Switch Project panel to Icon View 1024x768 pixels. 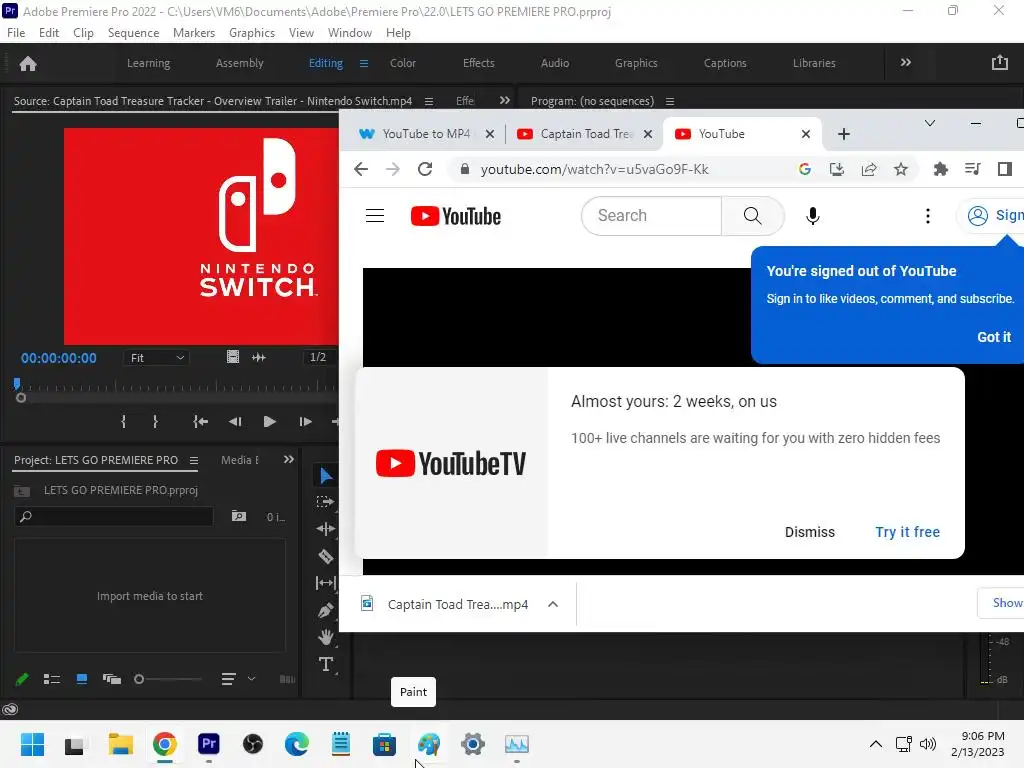(82, 679)
